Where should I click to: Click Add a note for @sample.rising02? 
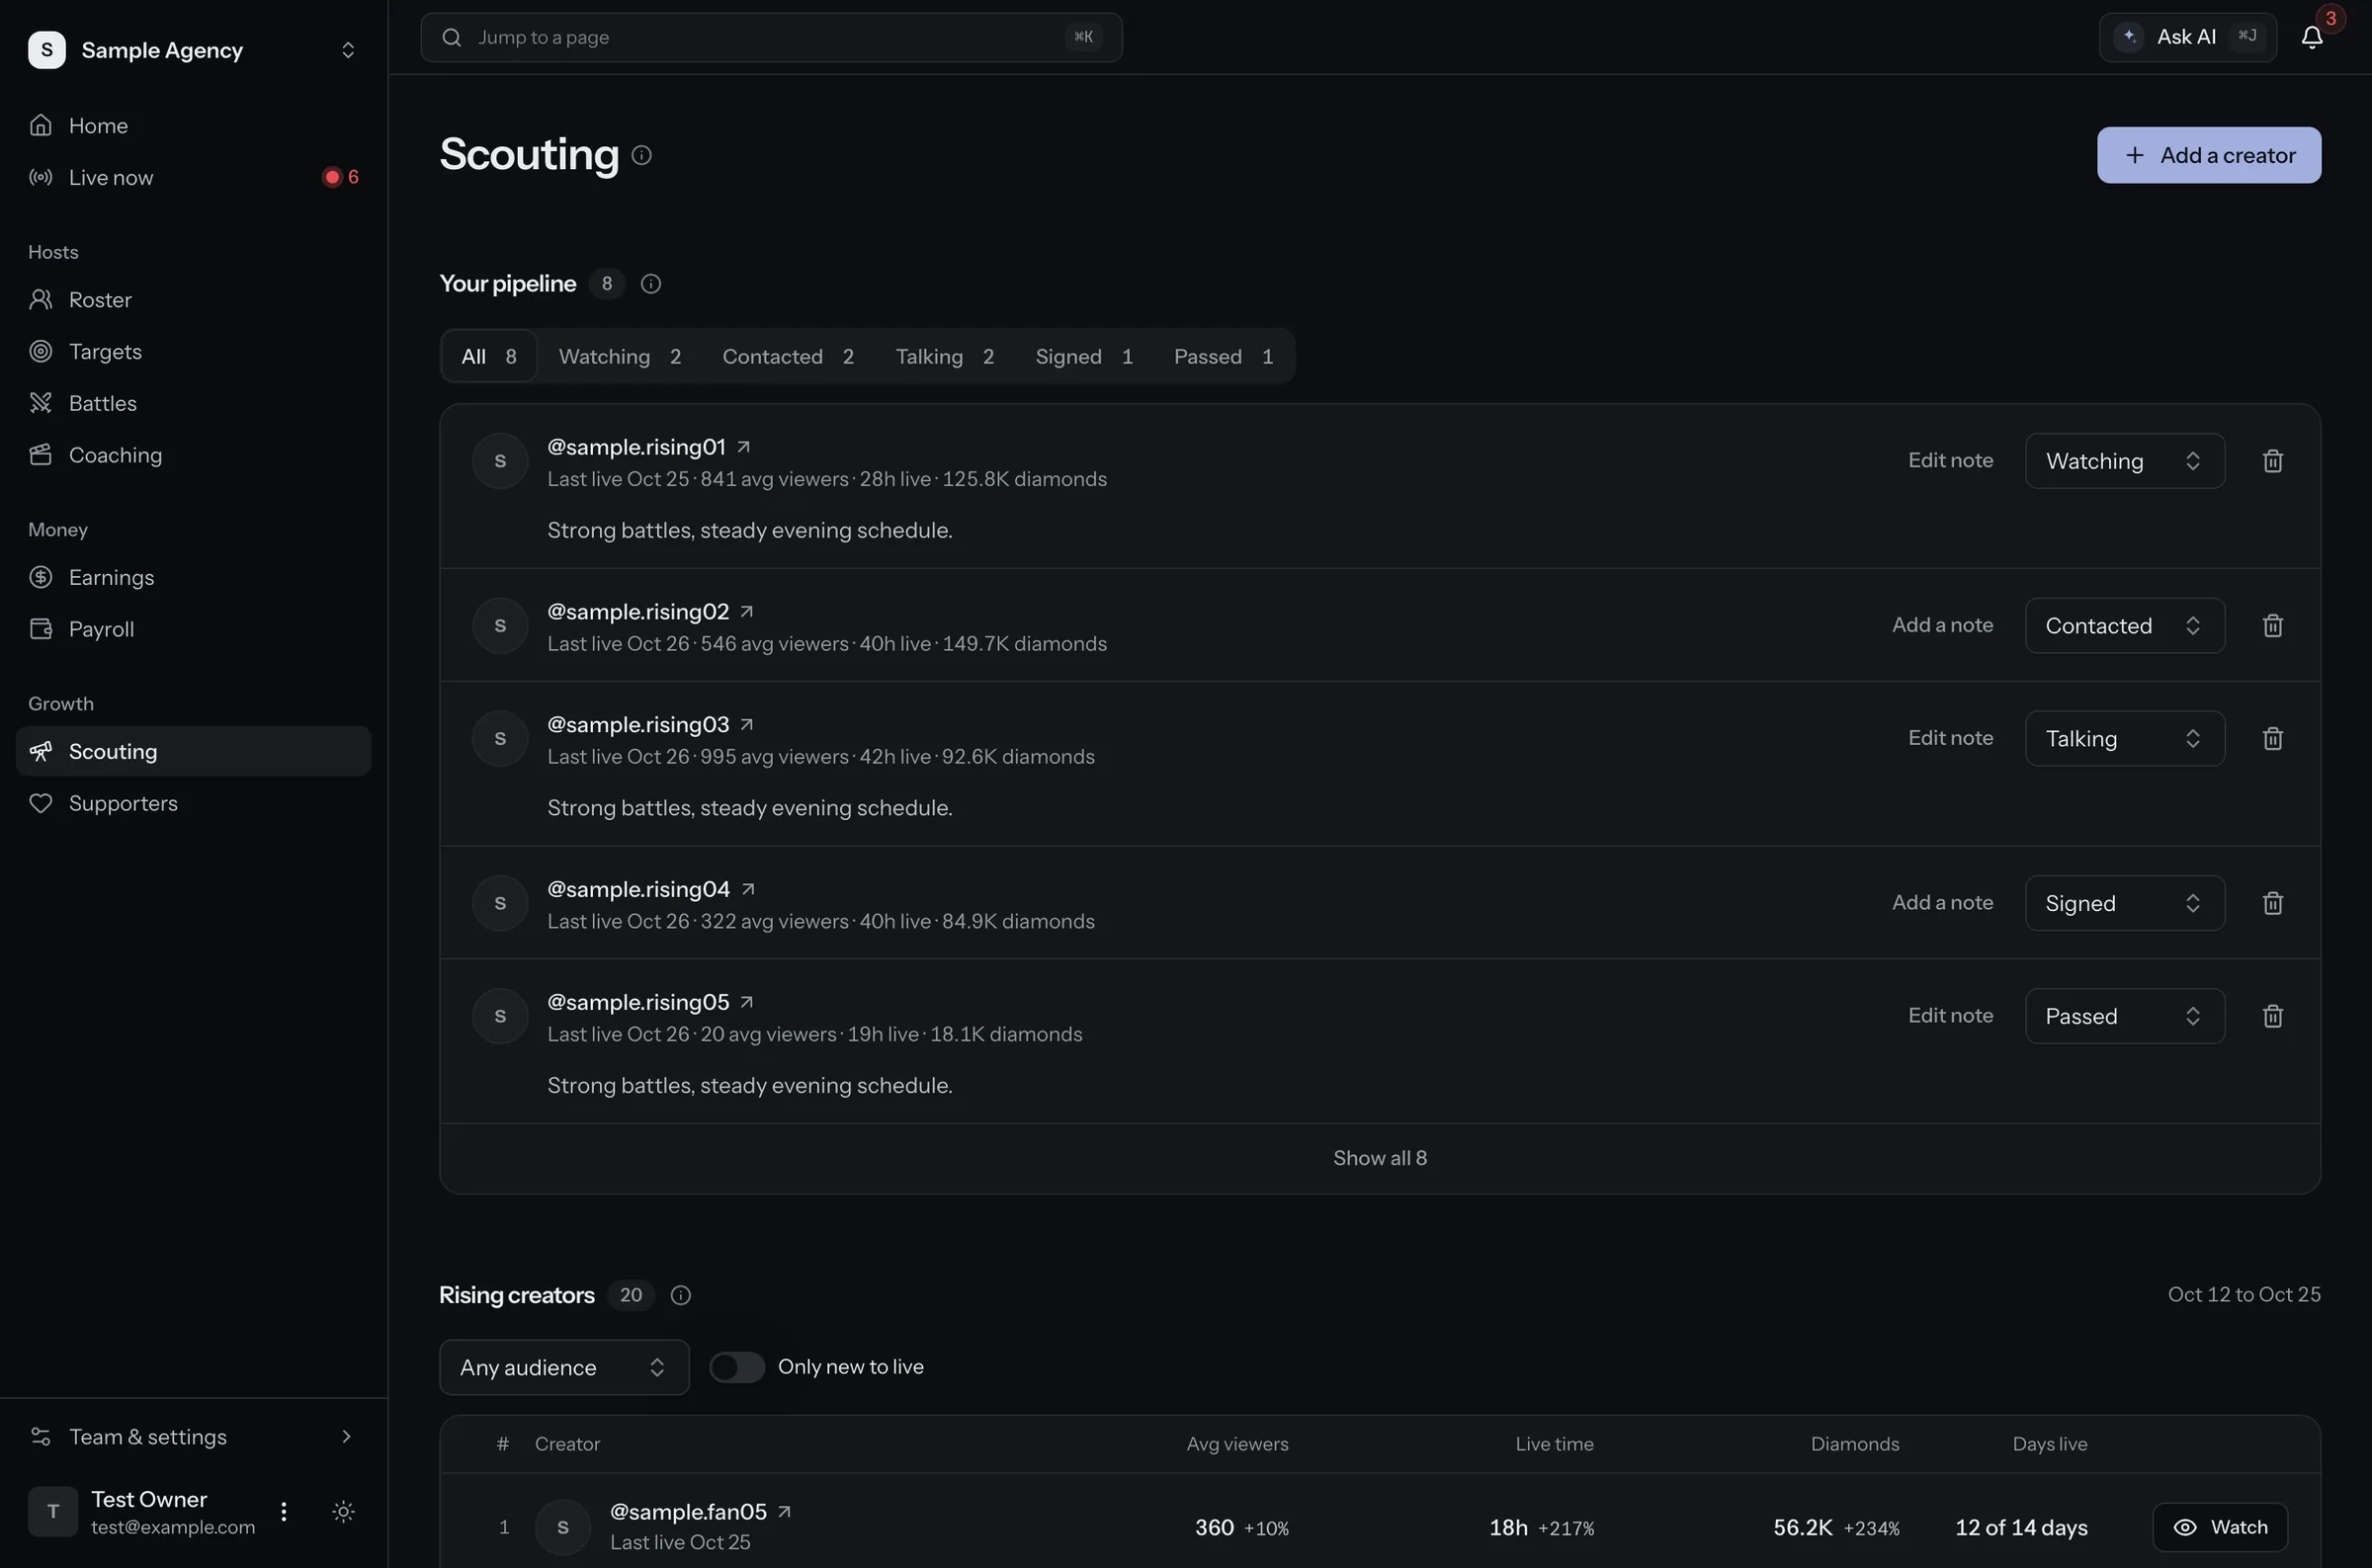point(1942,626)
